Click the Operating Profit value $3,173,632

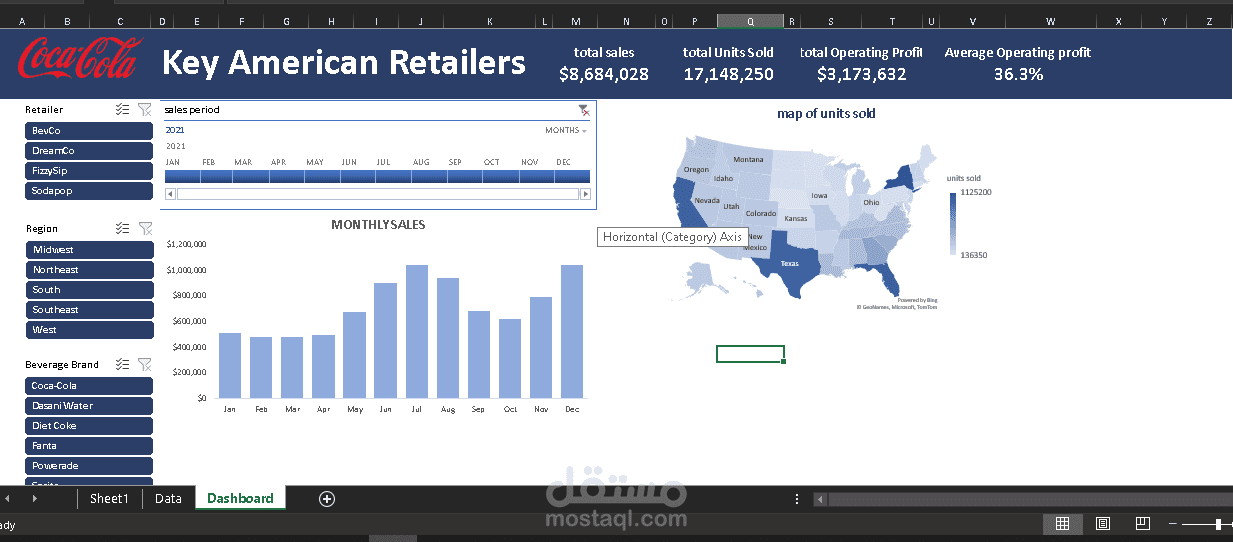861,74
